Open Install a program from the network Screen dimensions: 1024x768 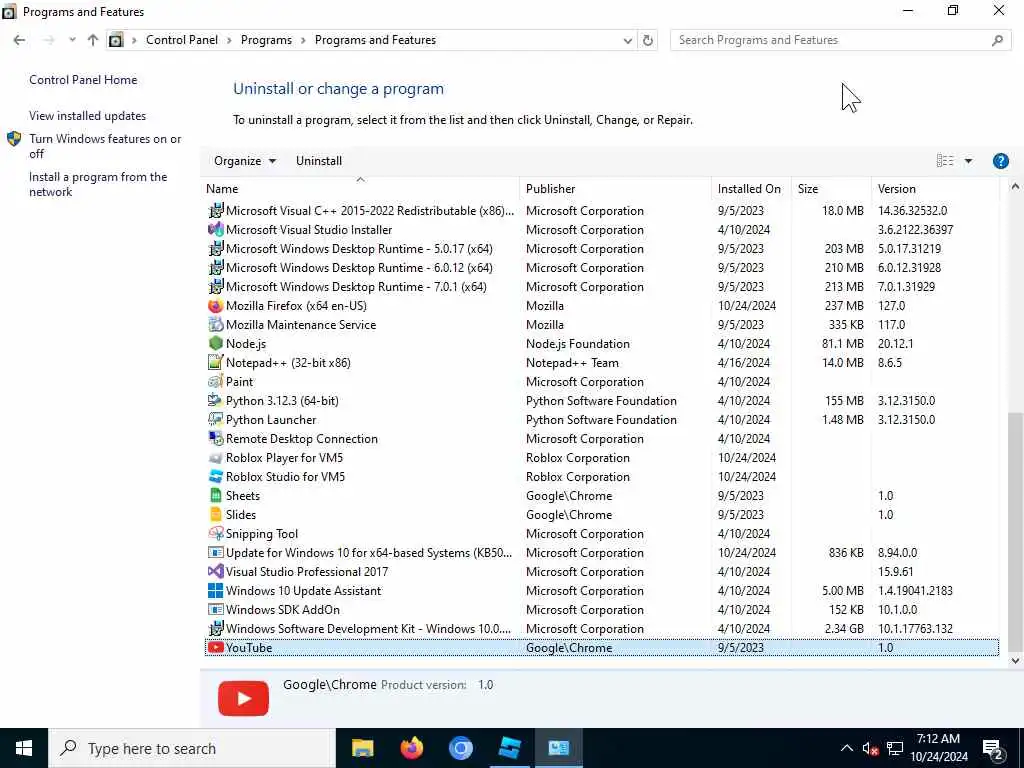pos(98,184)
